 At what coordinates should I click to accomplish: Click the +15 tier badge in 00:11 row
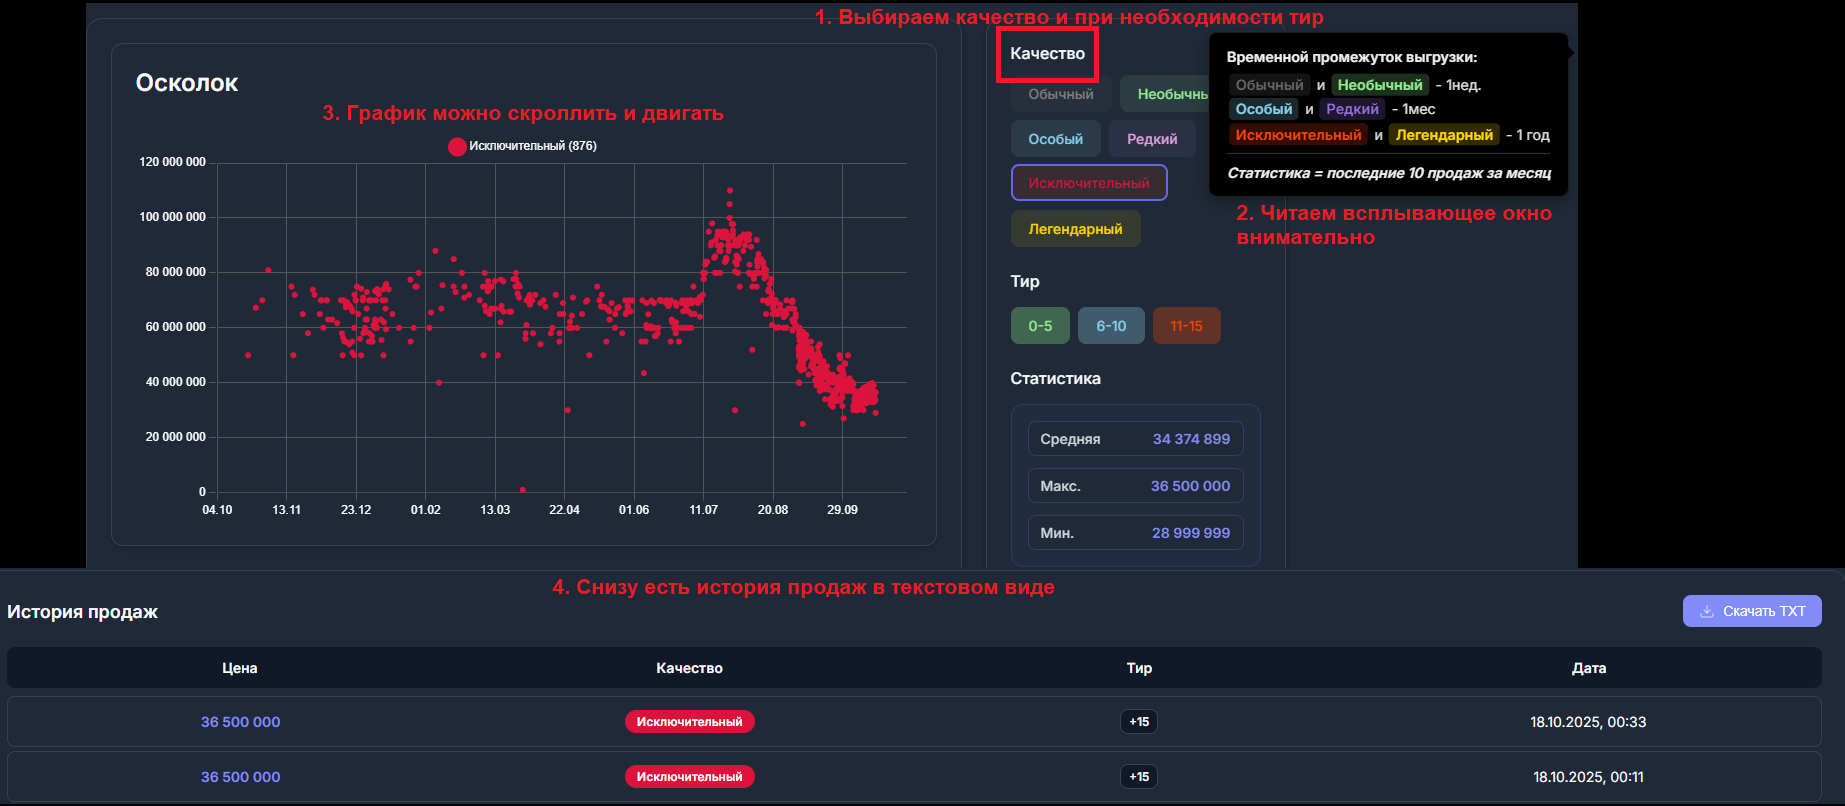coord(1139,777)
